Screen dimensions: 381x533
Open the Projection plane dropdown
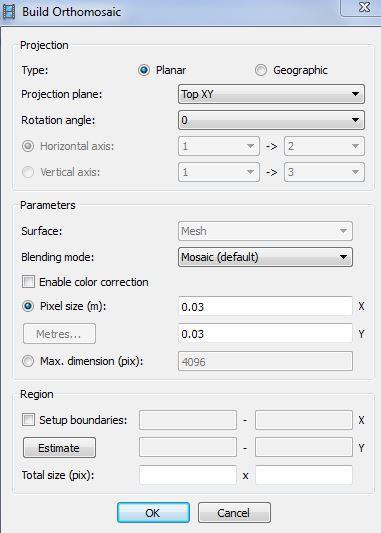coord(271,94)
